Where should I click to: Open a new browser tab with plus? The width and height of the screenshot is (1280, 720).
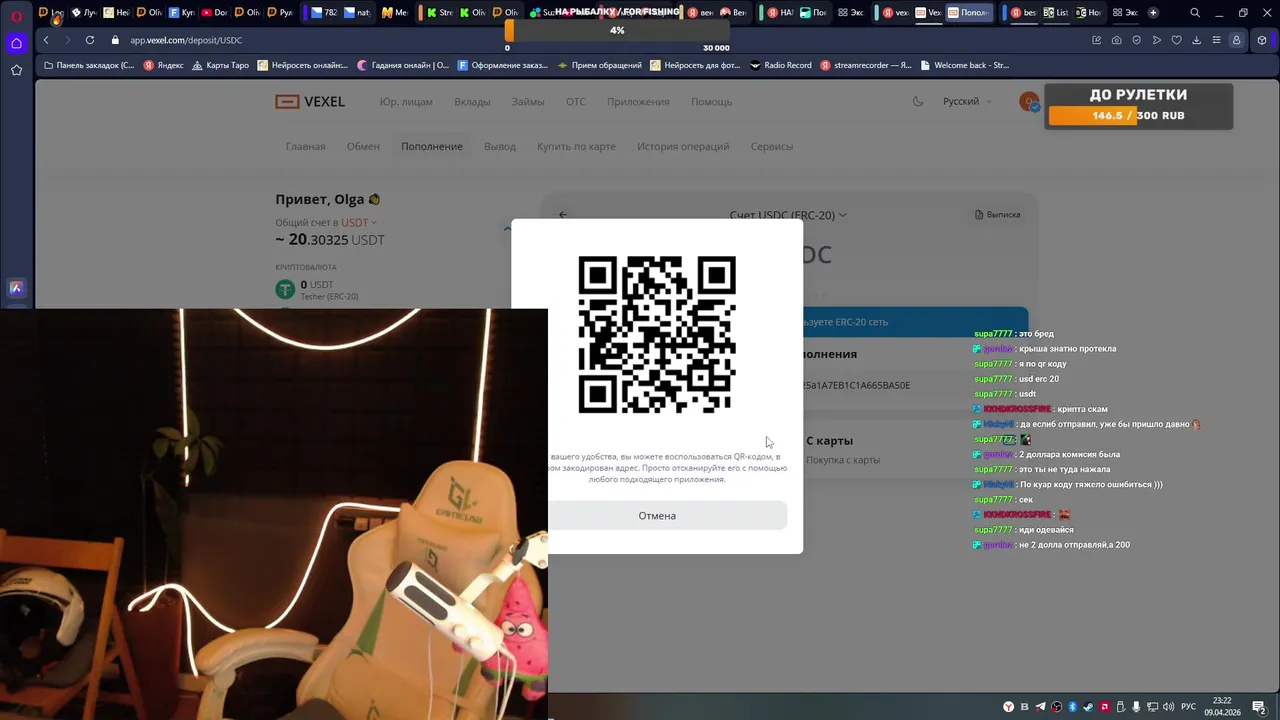pyautogui.click(x=1153, y=13)
